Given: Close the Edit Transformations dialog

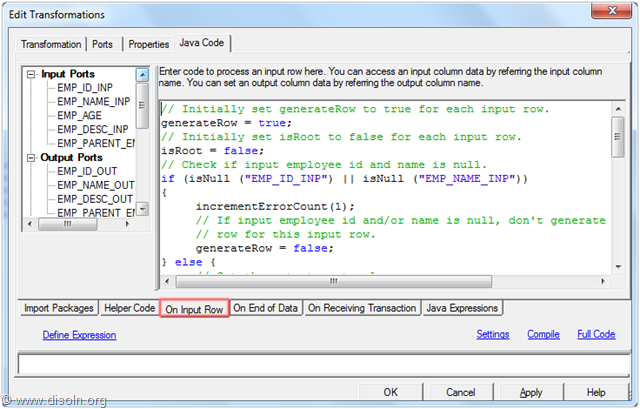Looking at the screenshot, I should click(611, 10).
